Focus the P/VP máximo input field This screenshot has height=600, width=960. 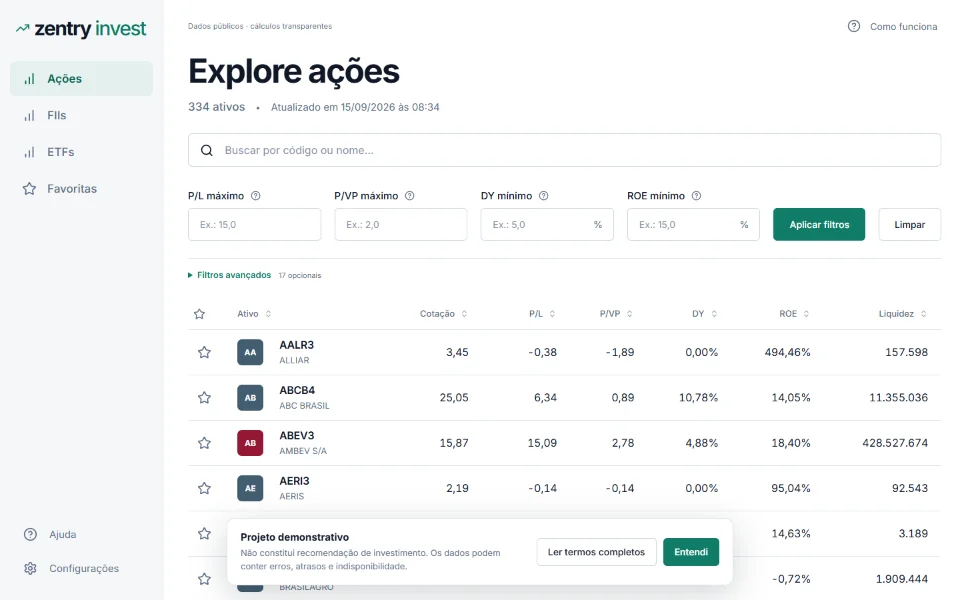(401, 225)
